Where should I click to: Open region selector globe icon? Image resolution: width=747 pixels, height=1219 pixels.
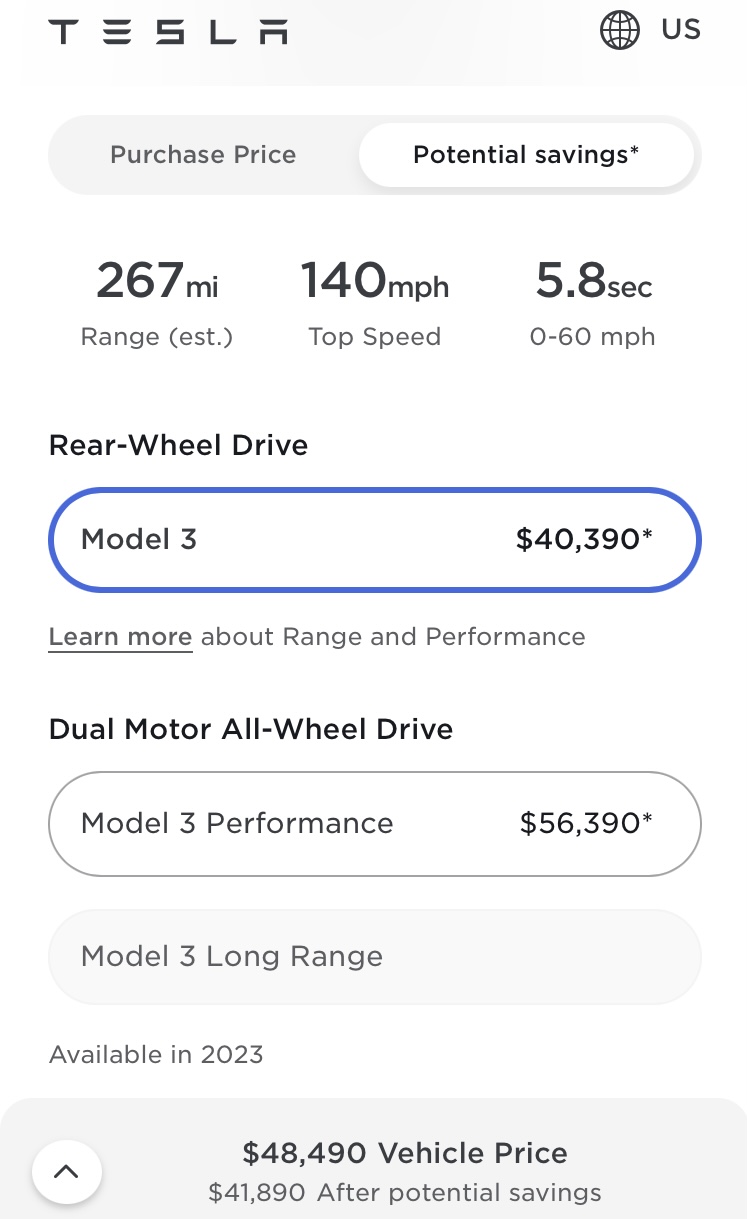coord(620,30)
